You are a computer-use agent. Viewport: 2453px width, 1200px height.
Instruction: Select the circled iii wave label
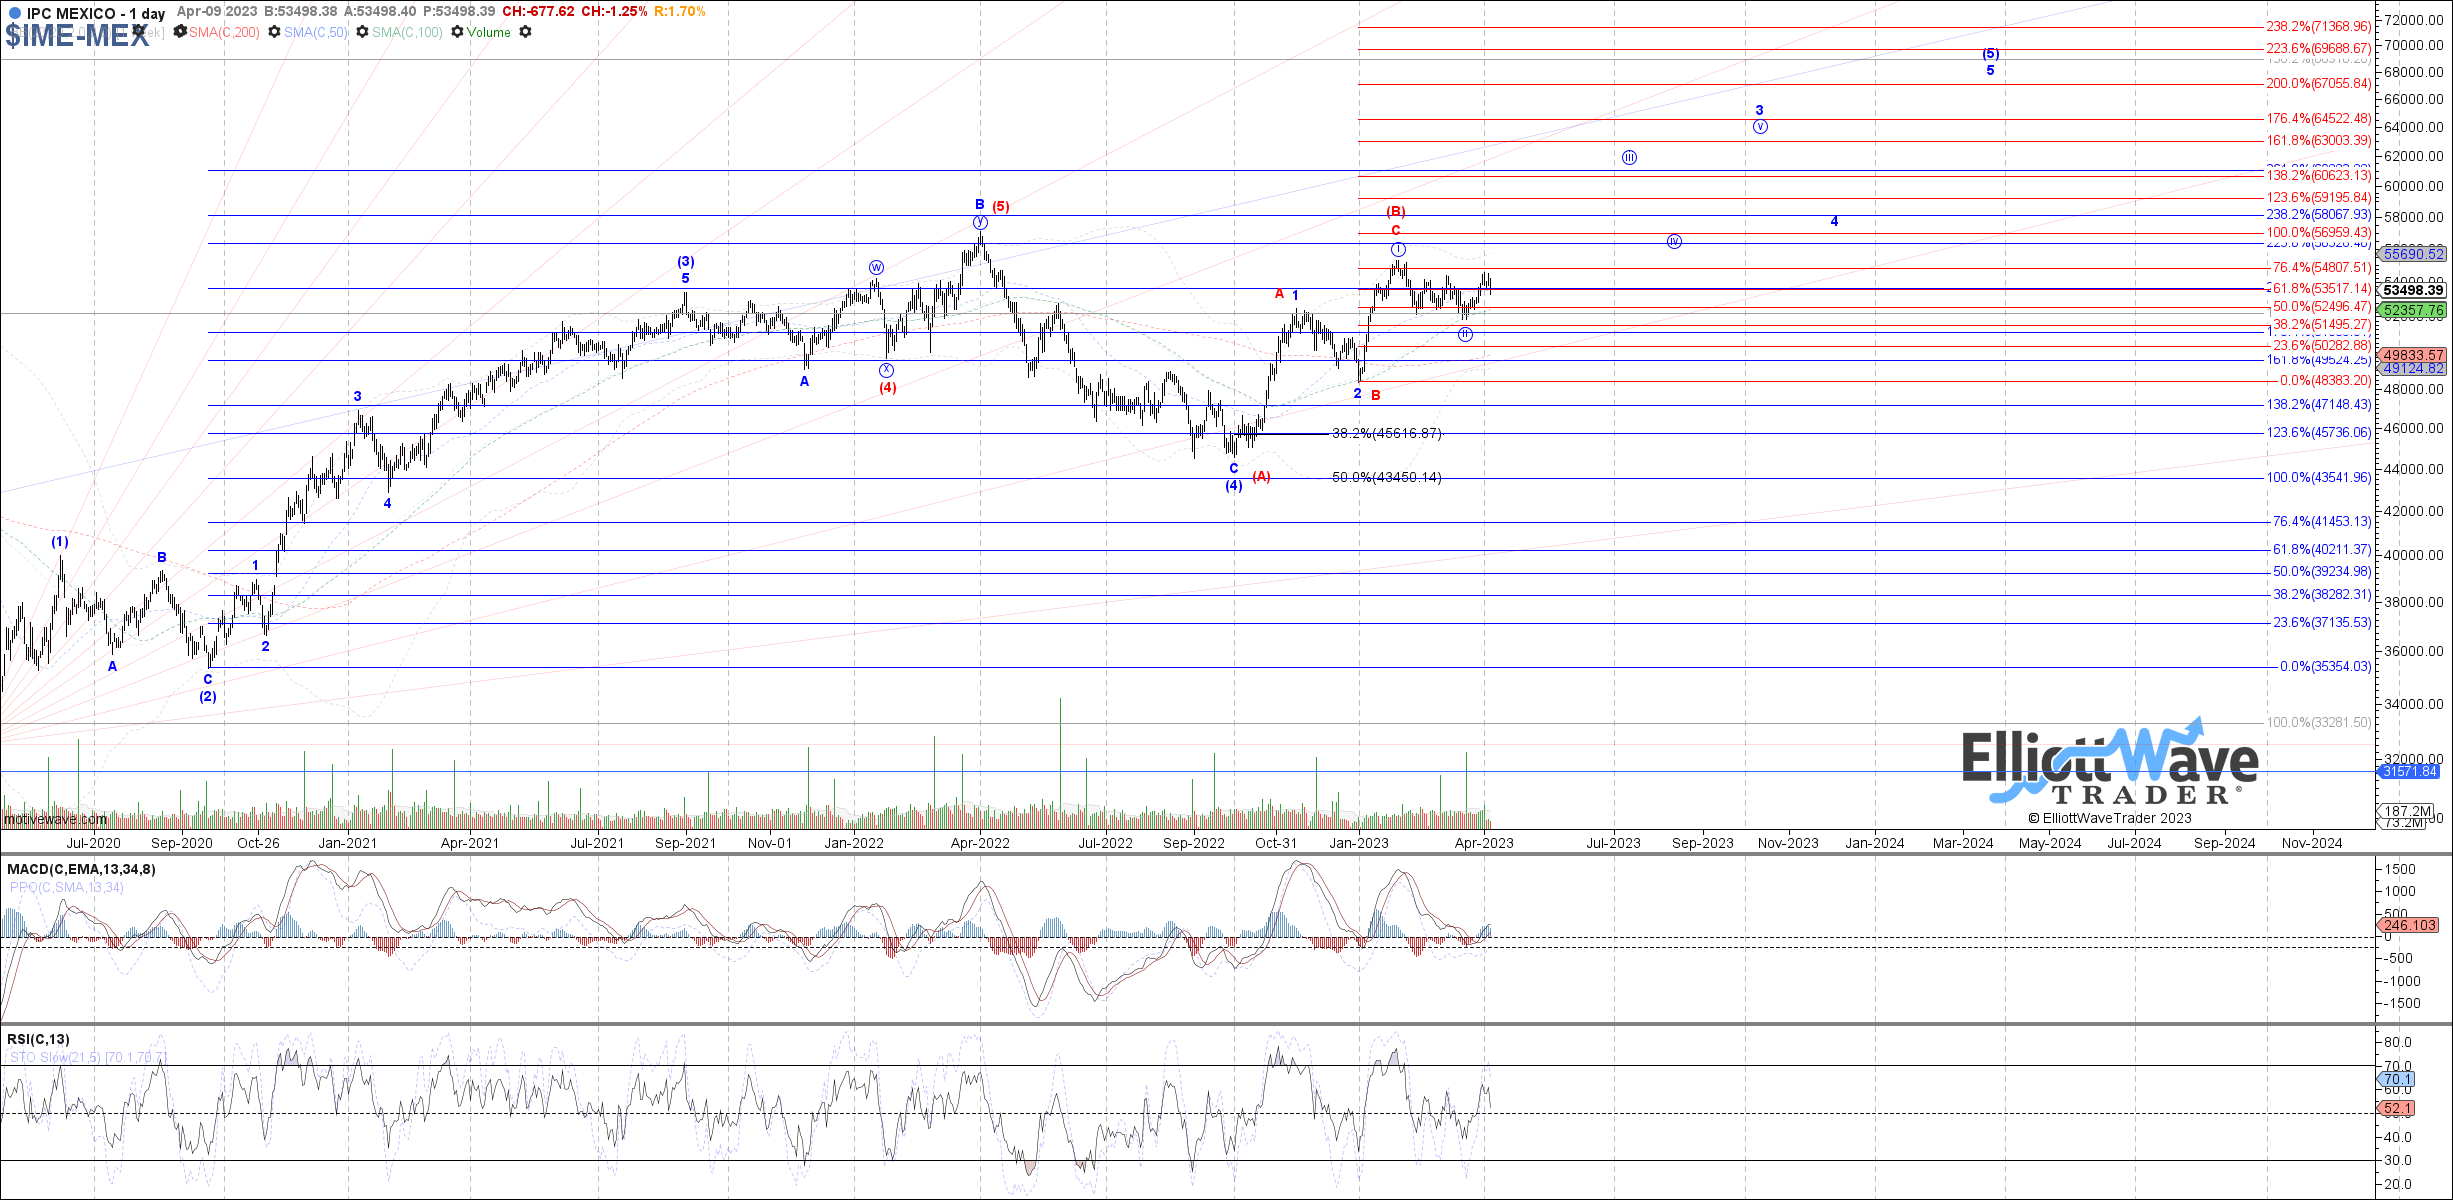[1629, 158]
